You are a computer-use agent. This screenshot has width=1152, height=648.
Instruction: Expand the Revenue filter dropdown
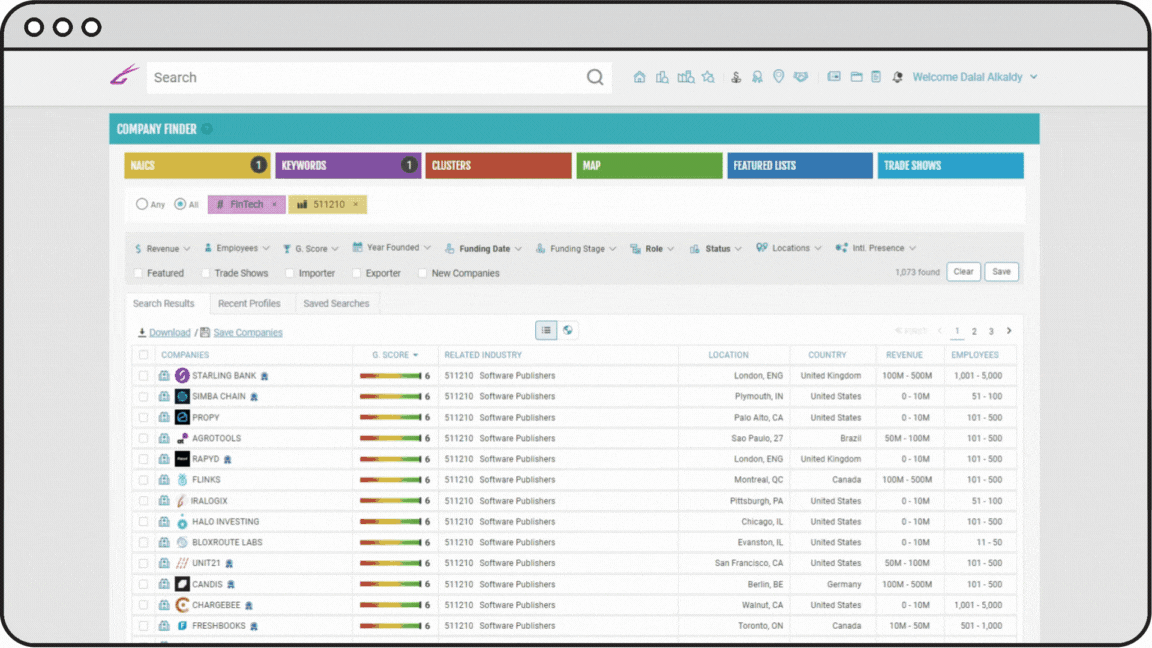point(162,248)
